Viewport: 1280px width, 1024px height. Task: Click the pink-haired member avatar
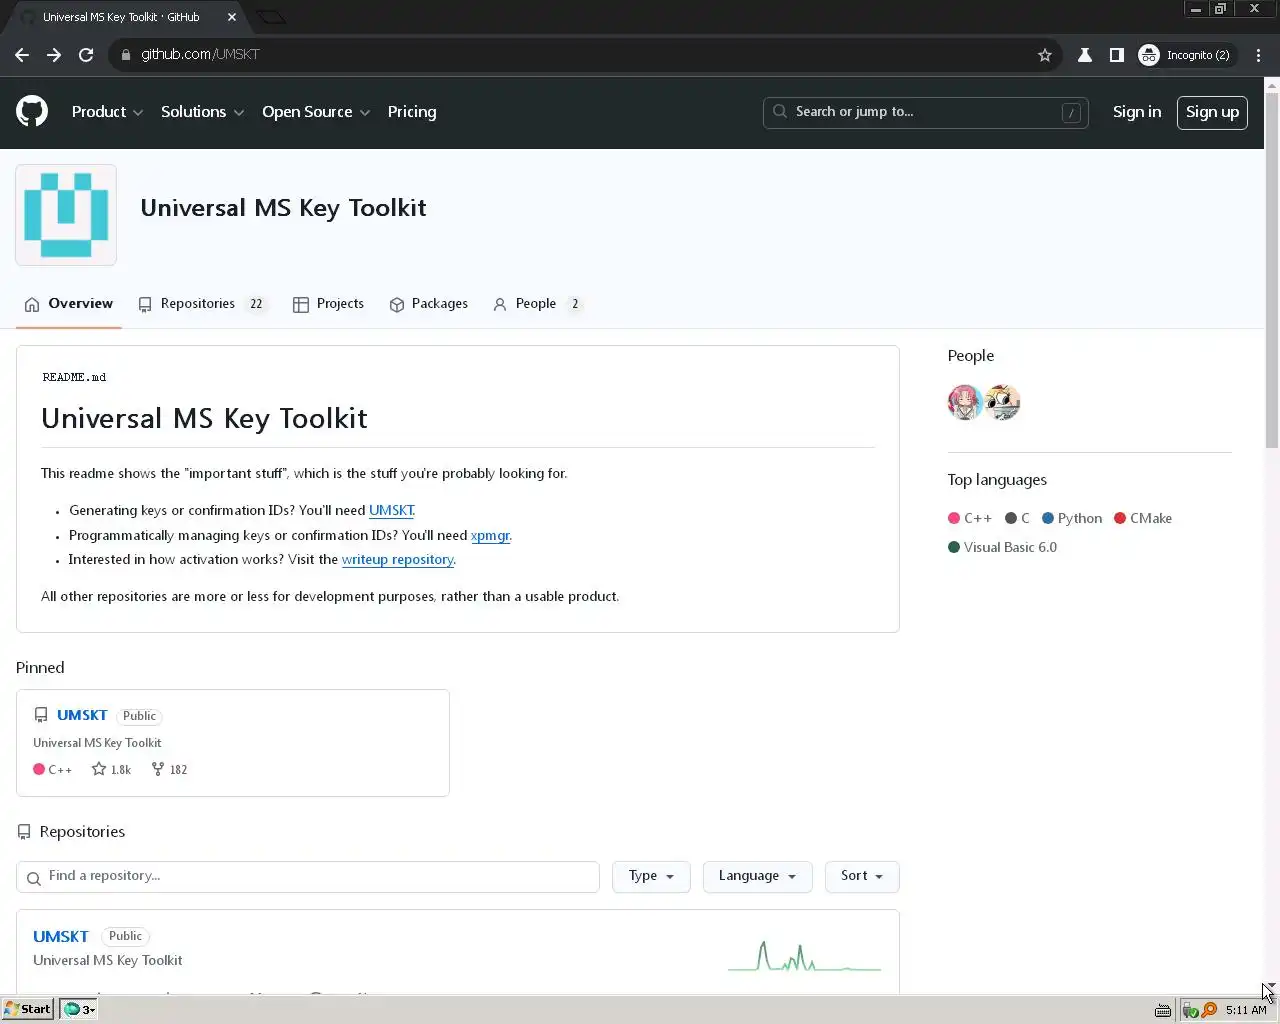tap(965, 402)
